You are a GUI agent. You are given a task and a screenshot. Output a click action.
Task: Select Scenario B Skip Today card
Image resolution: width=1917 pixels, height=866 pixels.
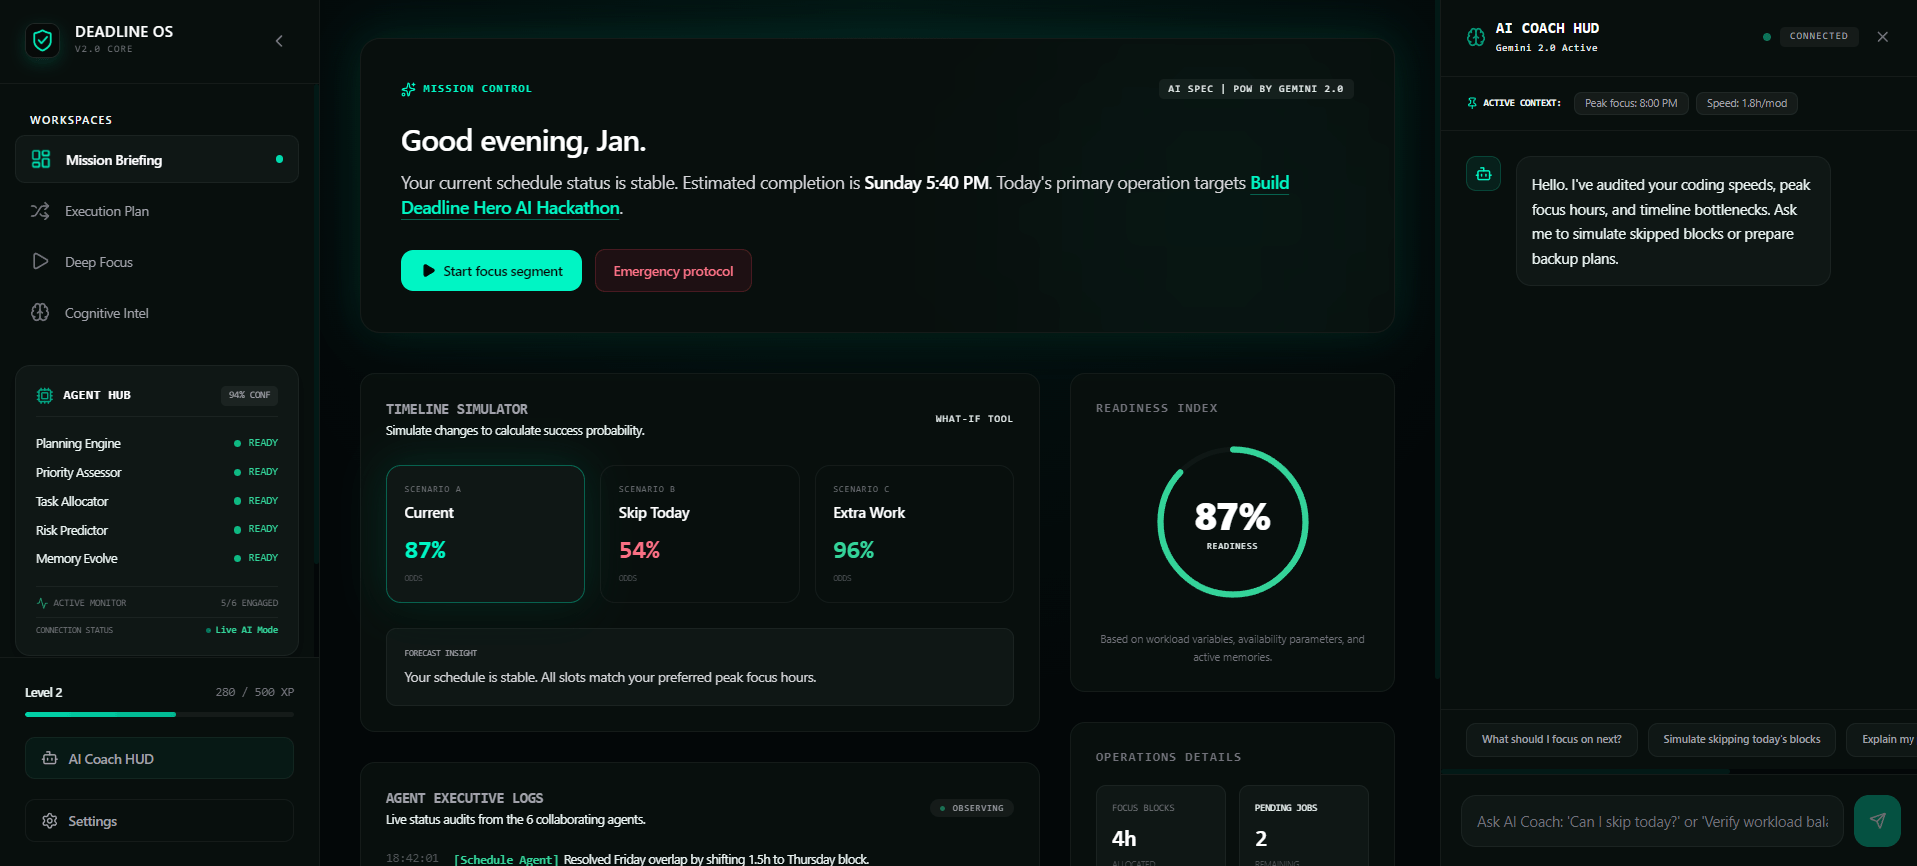[700, 534]
